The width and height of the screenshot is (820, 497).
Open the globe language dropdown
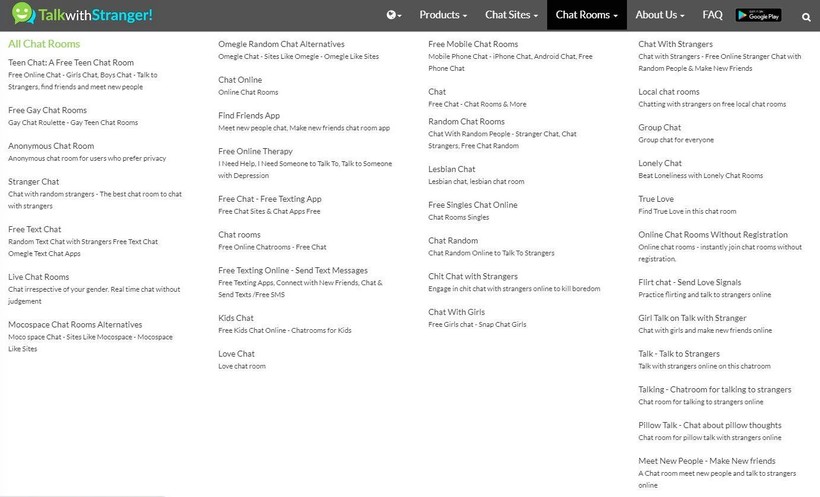[x=394, y=15]
